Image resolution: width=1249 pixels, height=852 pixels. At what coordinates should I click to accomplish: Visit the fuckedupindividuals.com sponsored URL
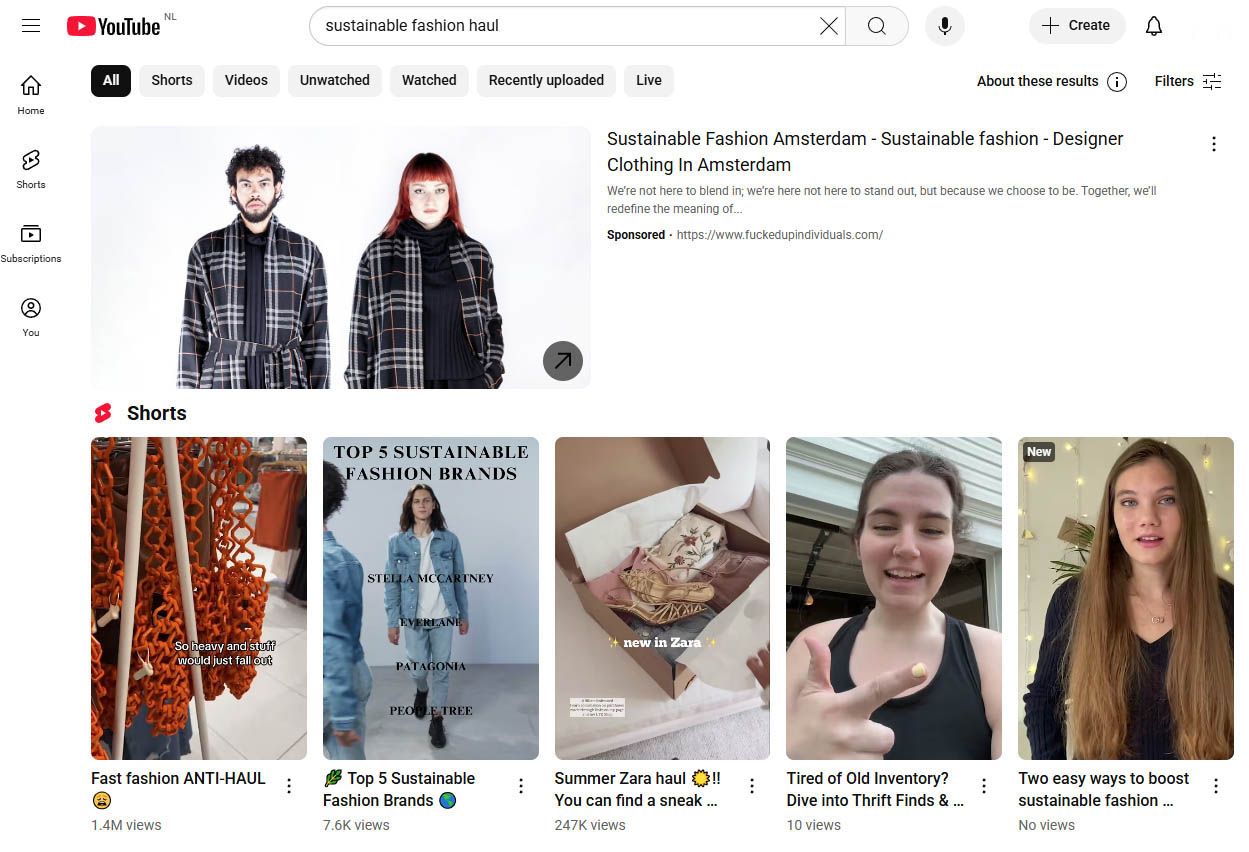pyautogui.click(x=780, y=235)
